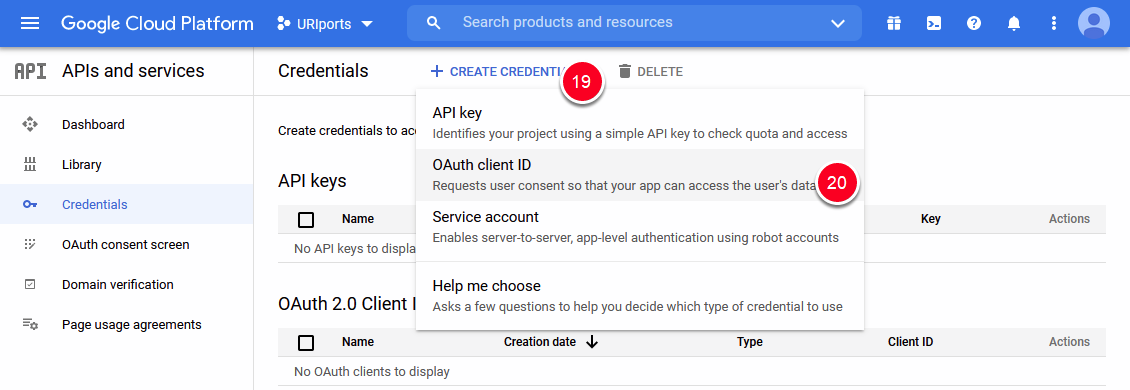
Task: Activate Cloud Shell terminal icon
Action: coord(934,23)
